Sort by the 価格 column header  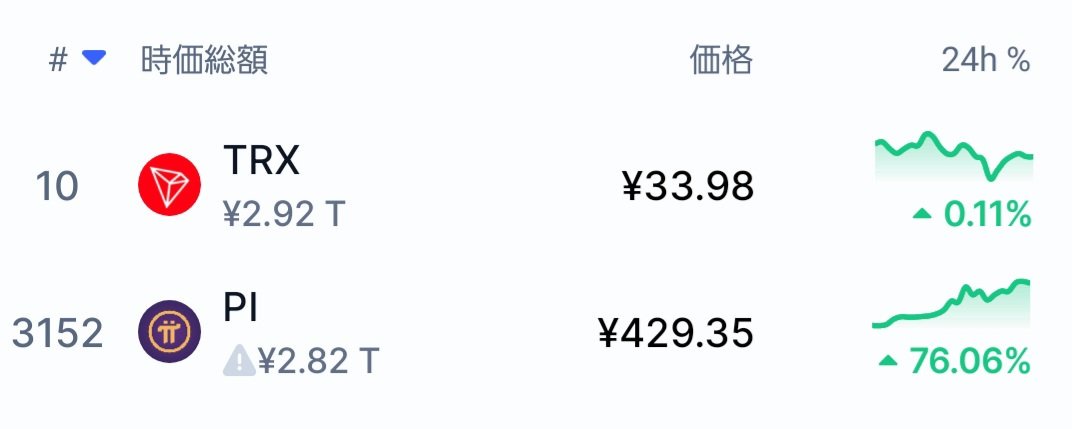coord(721,60)
